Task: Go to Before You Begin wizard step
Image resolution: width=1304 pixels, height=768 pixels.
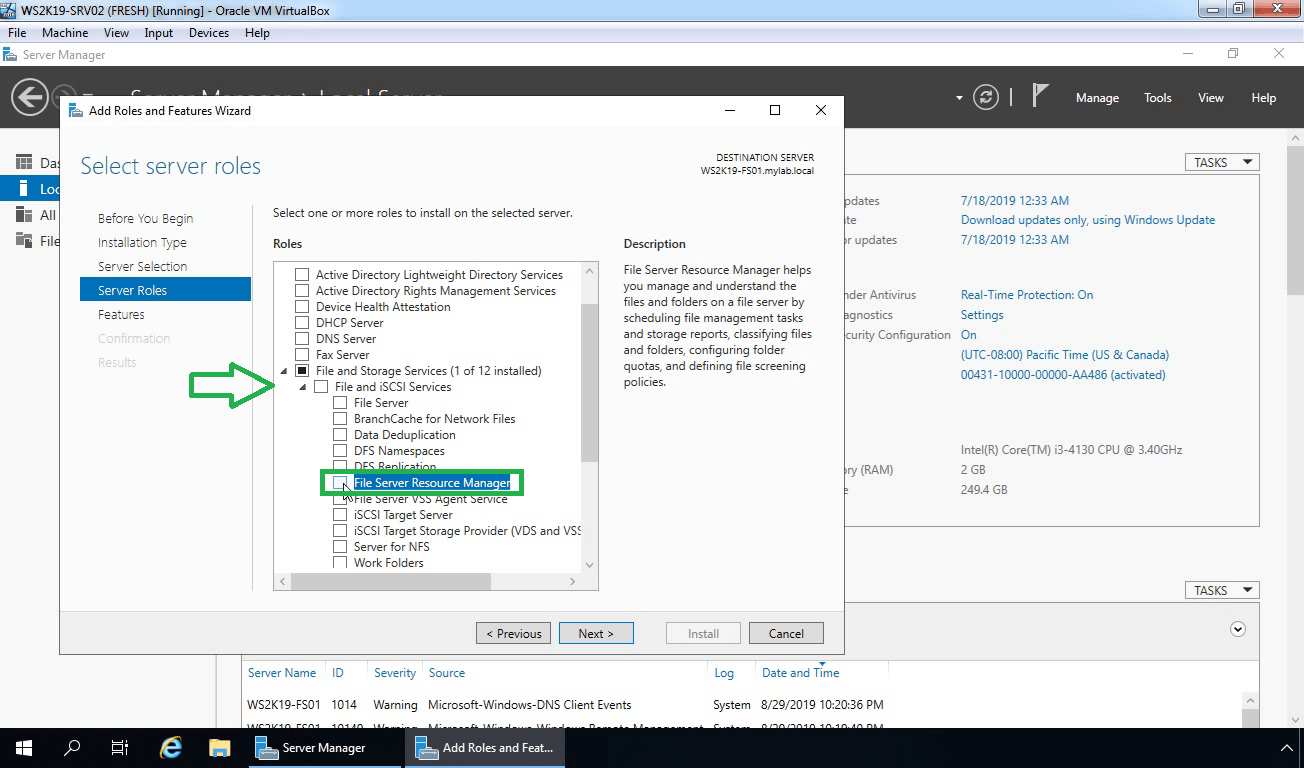Action: tap(146, 218)
